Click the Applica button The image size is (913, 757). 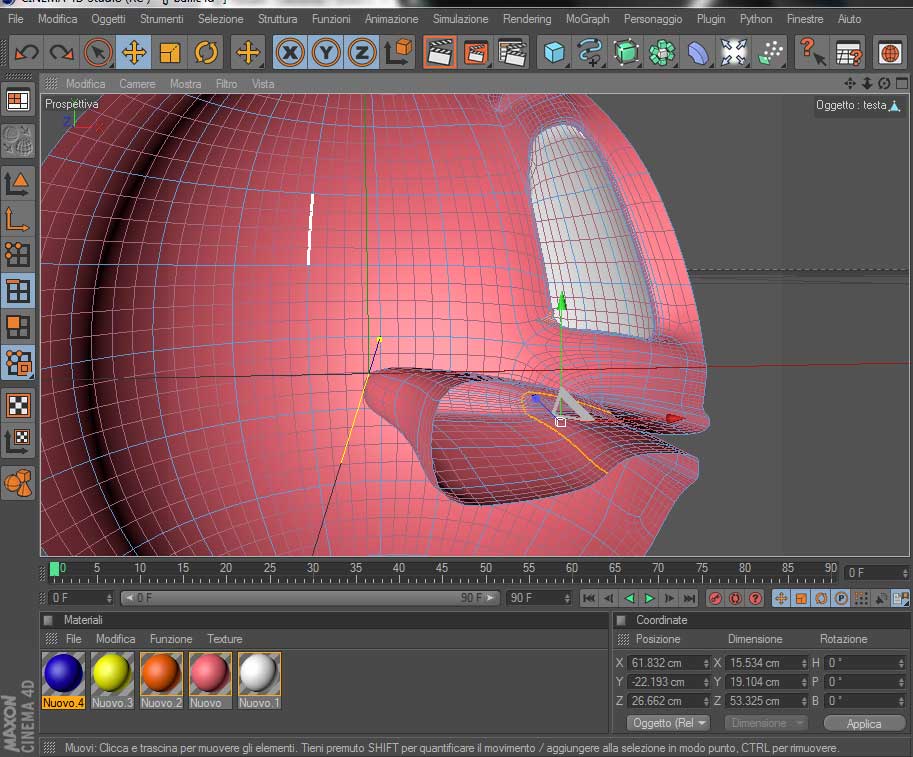[864, 723]
